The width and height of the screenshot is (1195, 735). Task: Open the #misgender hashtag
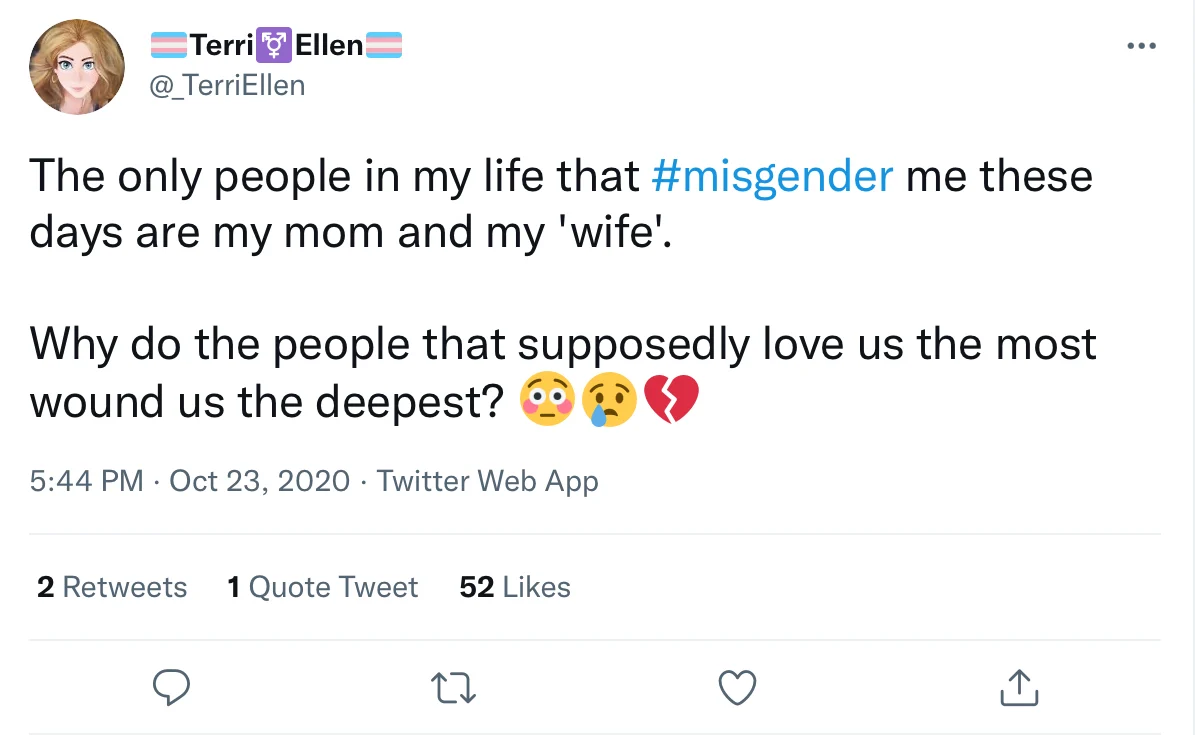771,176
